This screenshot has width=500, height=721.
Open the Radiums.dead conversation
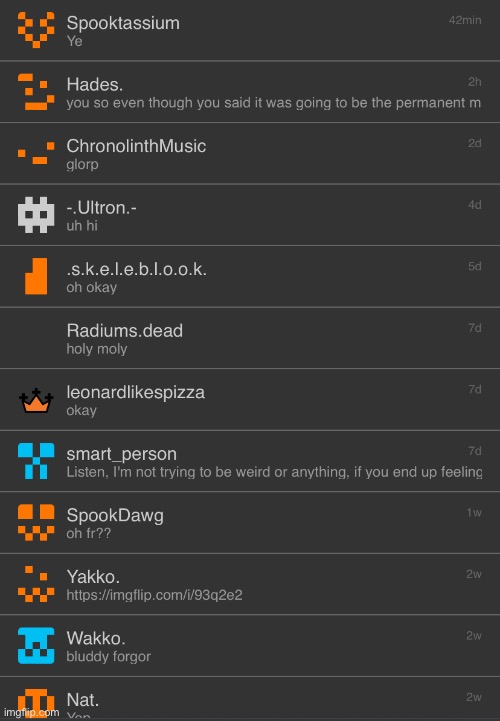250,338
